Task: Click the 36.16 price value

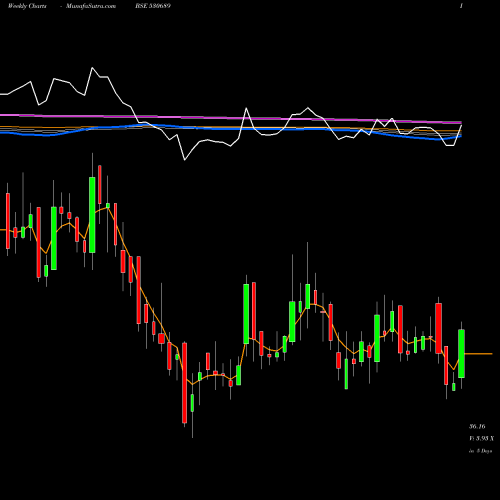Action: (477, 426)
